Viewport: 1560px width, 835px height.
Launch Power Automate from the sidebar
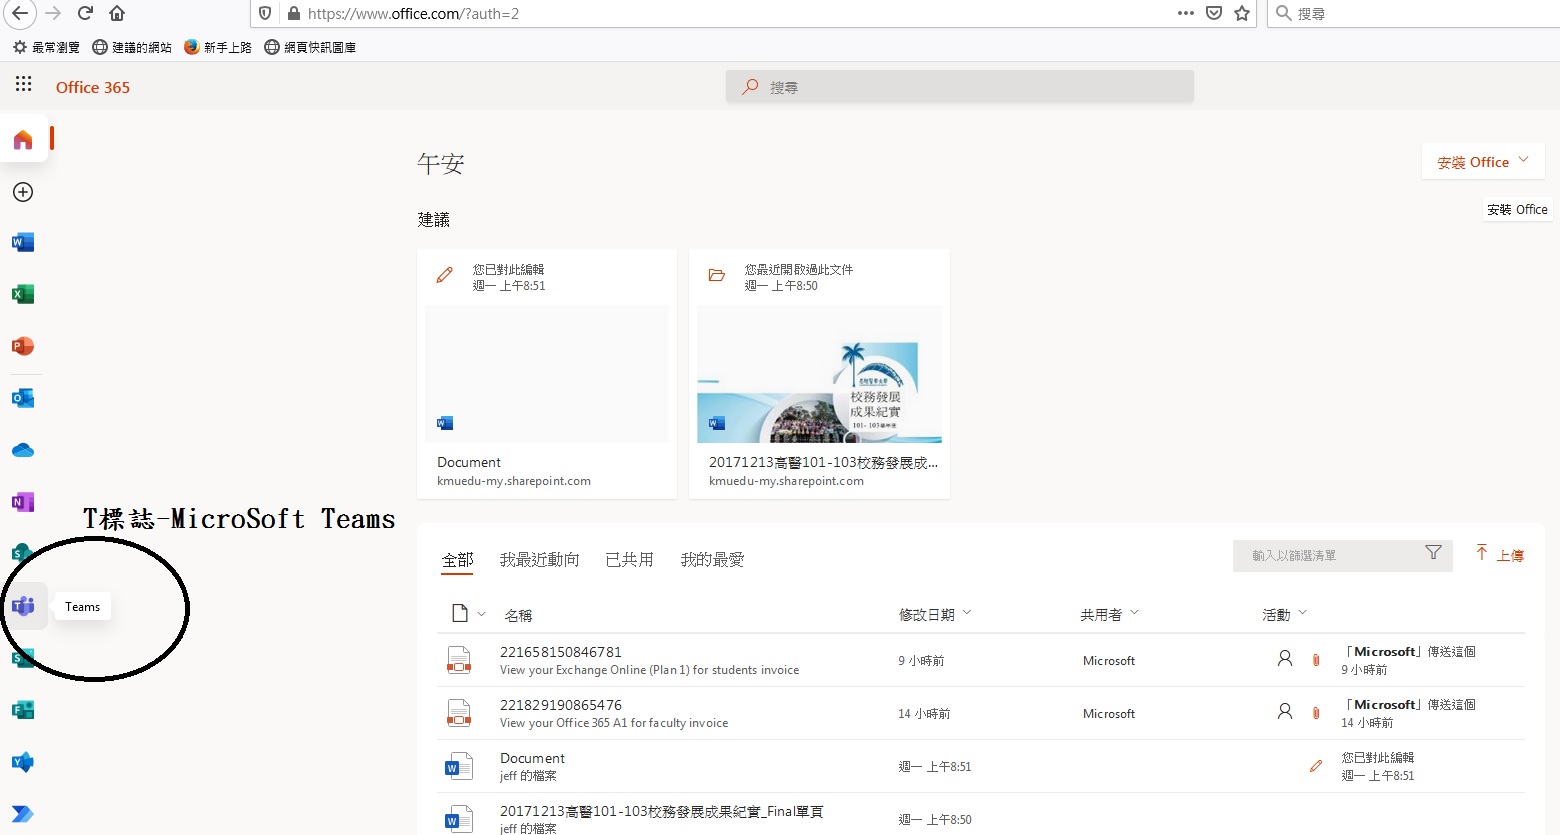click(x=23, y=814)
